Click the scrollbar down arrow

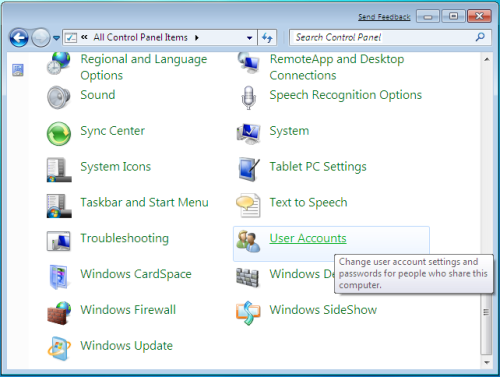(487, 362)
